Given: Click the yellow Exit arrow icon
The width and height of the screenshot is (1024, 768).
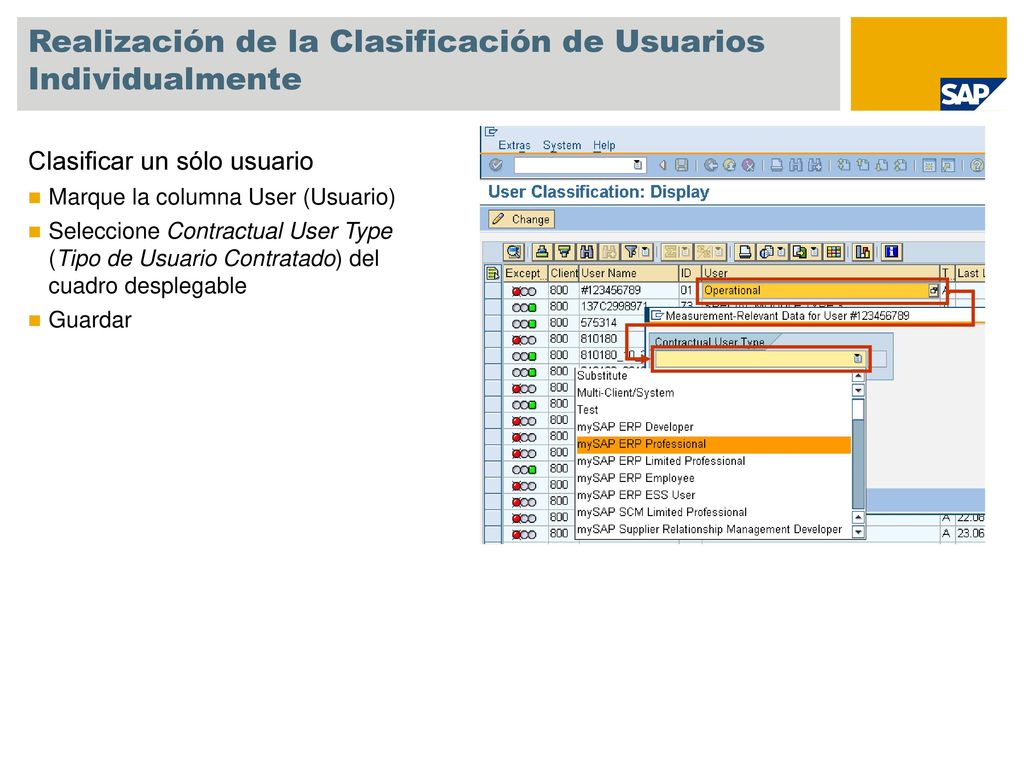Looking at the screenshot, I should pyautogui.click(x=729, y=165).
